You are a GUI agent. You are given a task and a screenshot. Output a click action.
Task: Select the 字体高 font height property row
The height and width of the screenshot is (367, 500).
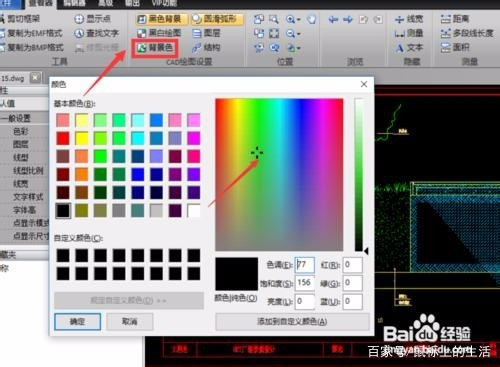[24, 210]
